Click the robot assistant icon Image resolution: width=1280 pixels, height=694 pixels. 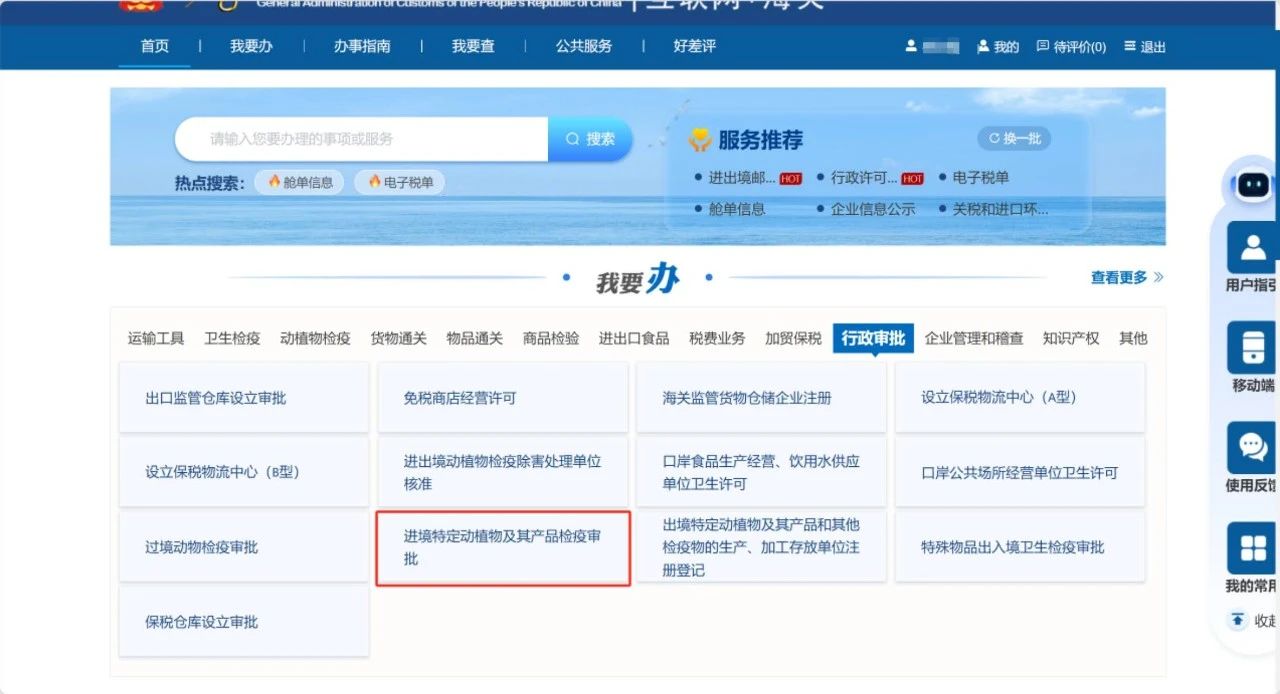(1253, 185)
